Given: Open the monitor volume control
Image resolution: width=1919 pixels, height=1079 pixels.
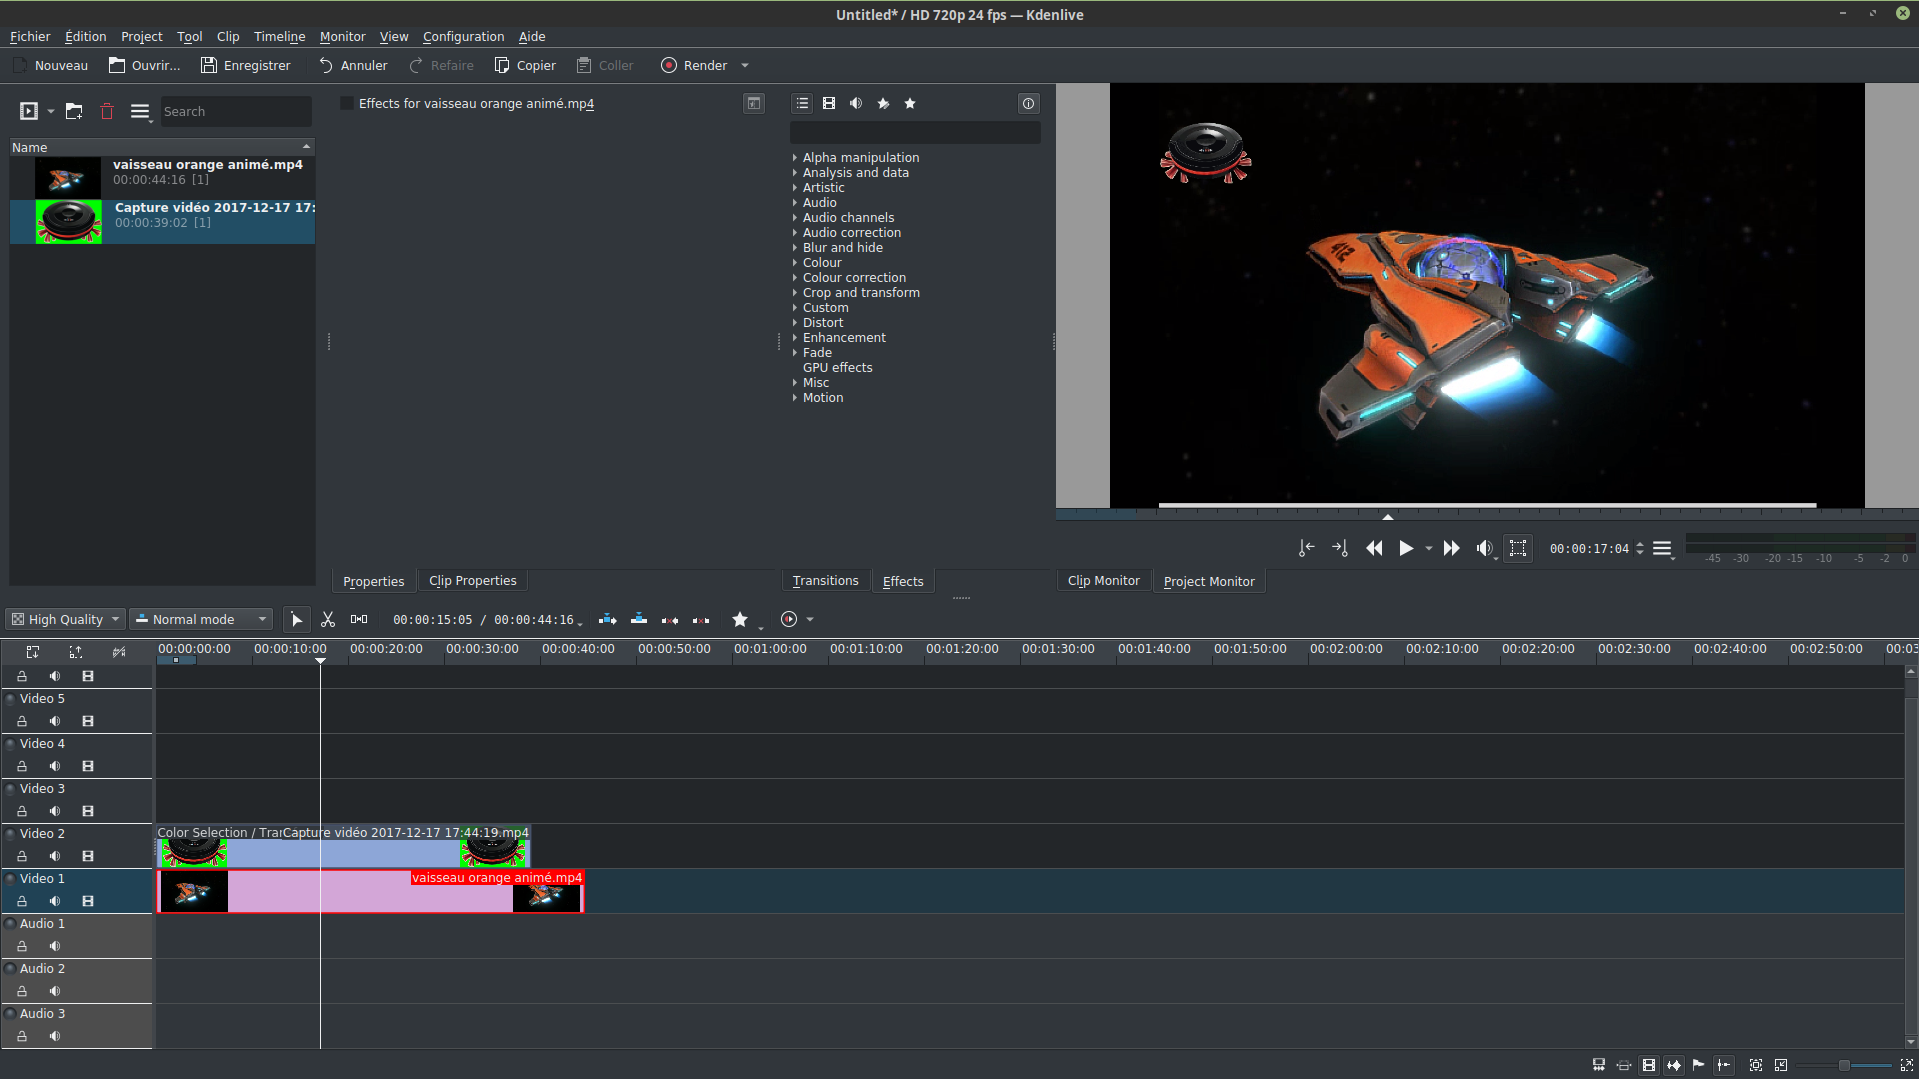Looking at the screenshot, I should [1484, 548].
